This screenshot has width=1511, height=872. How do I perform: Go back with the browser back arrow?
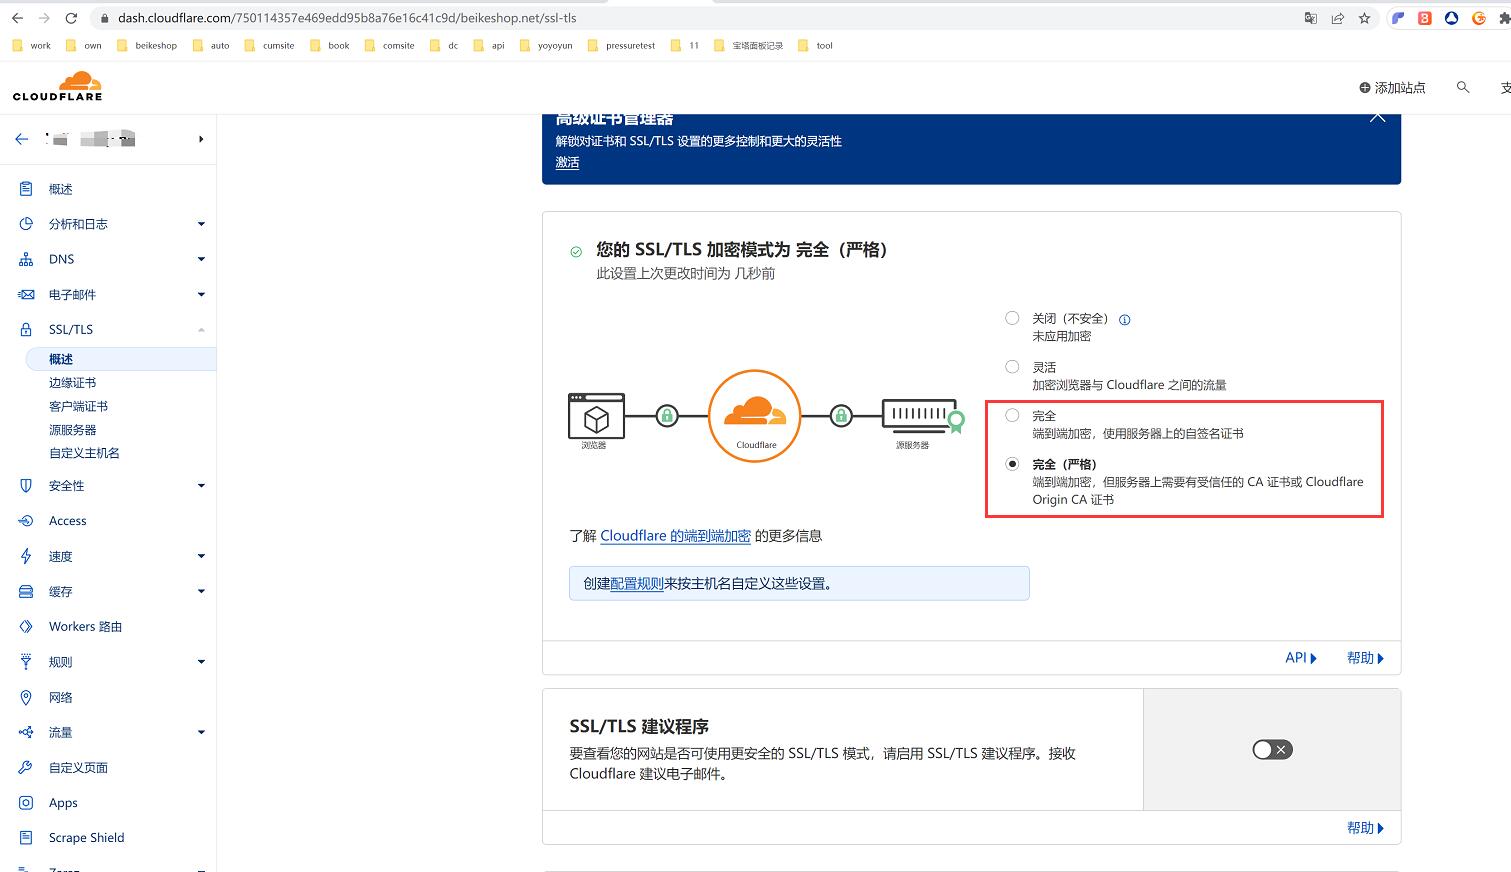tap(17, 18)
